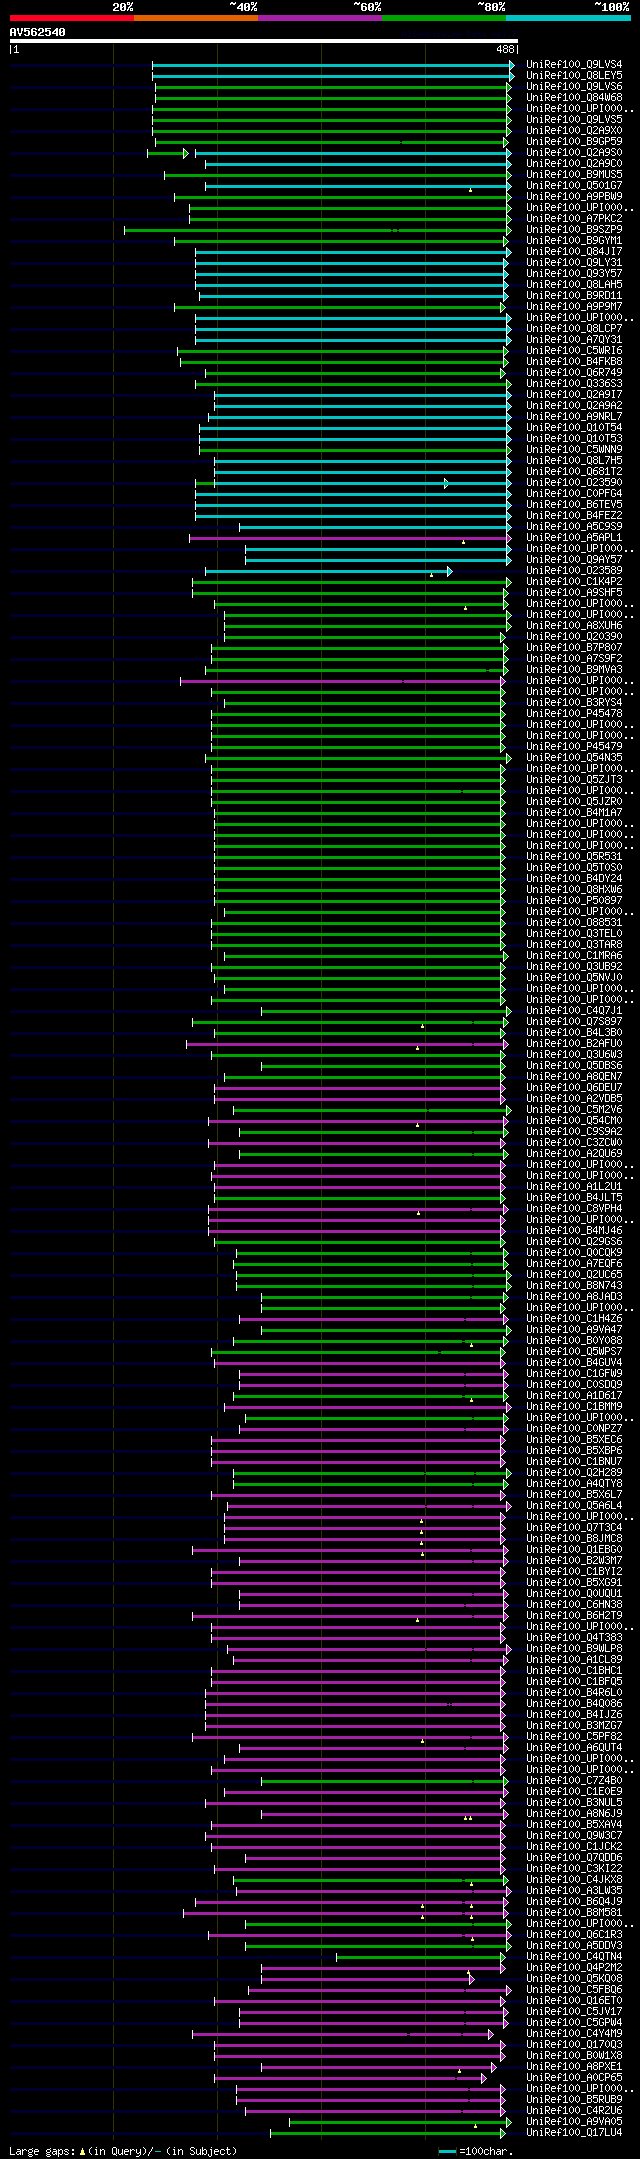The height and width of the screenshot is (2159, 640).
Task: Click the red ~20% identity legend bar
Action: (72, 18)
